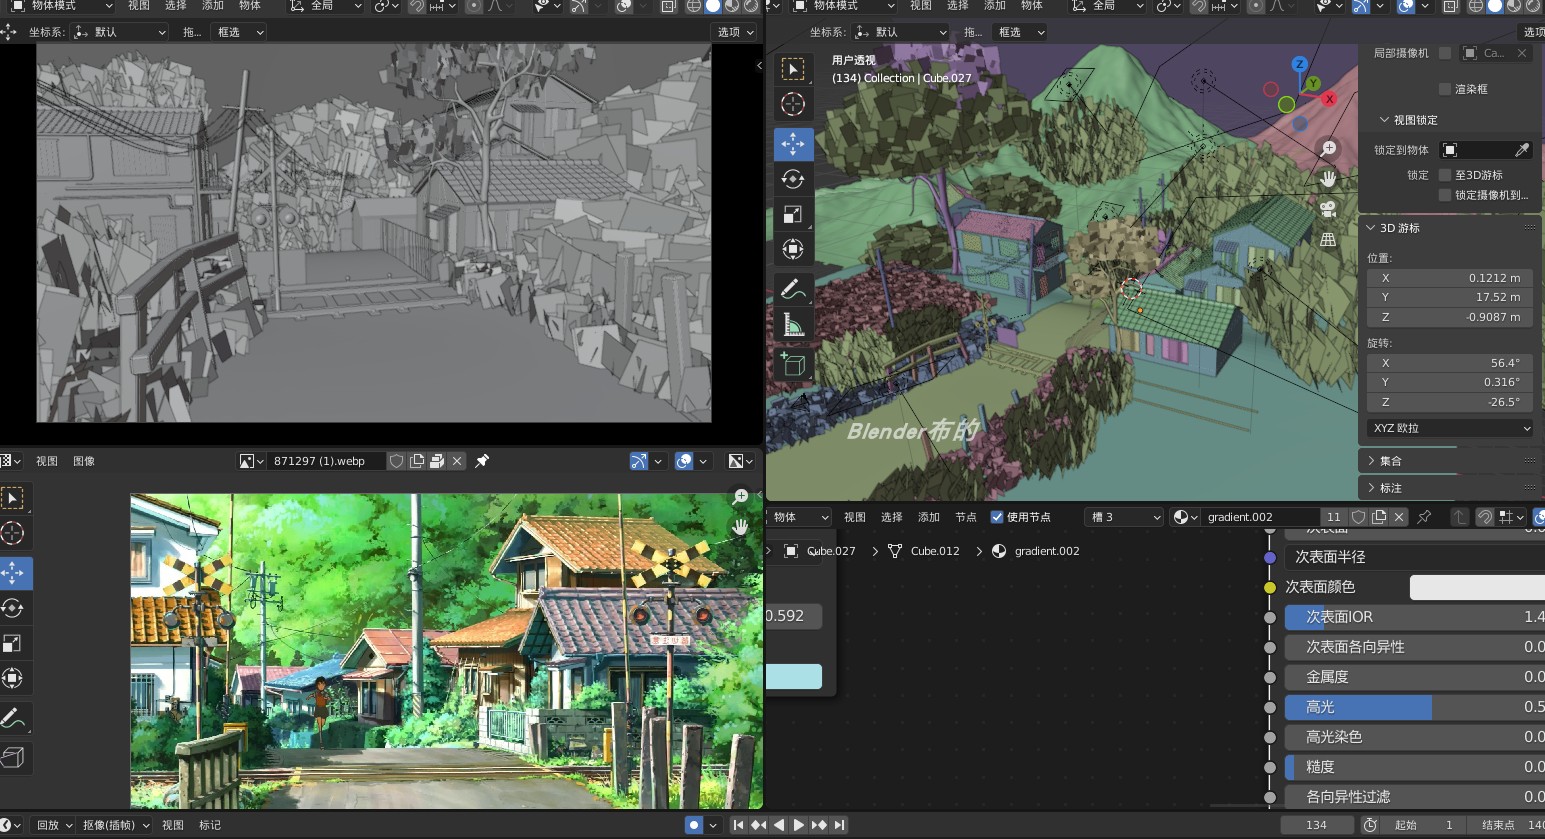Activate the Rotate tool in the right viewport
1545x839 pixels.
click(x=793, y=179)
